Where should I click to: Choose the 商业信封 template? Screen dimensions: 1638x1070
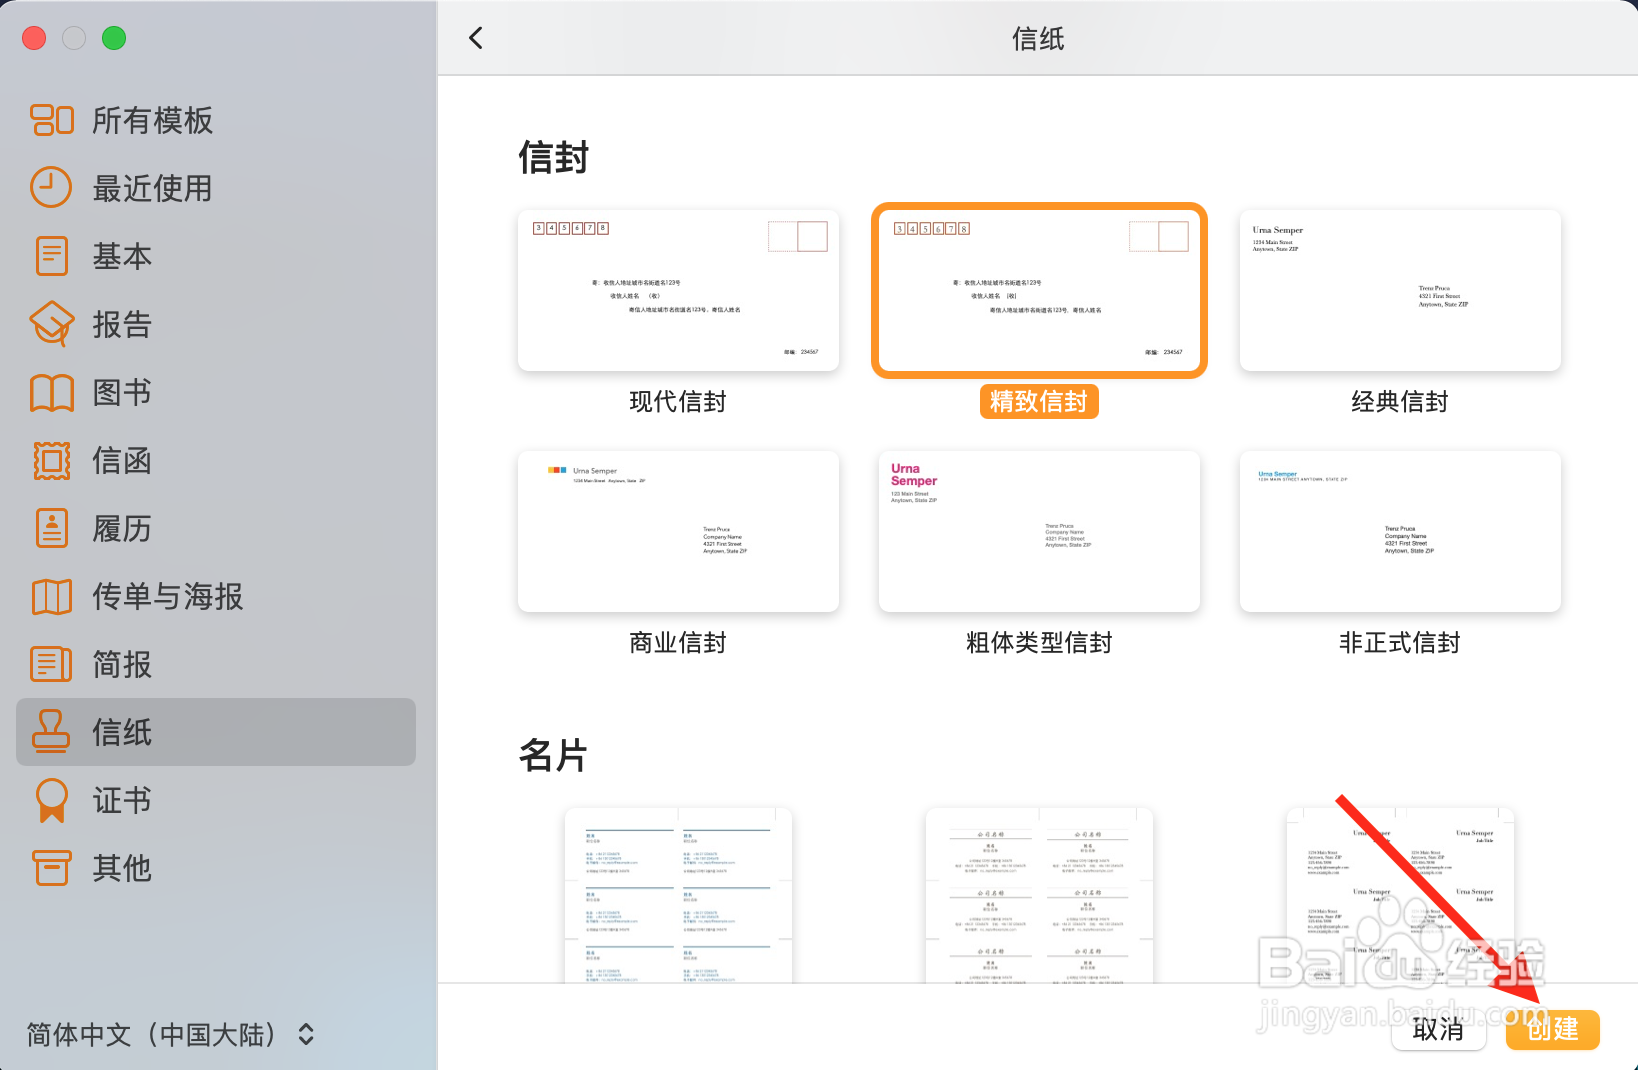click(678, 531)
